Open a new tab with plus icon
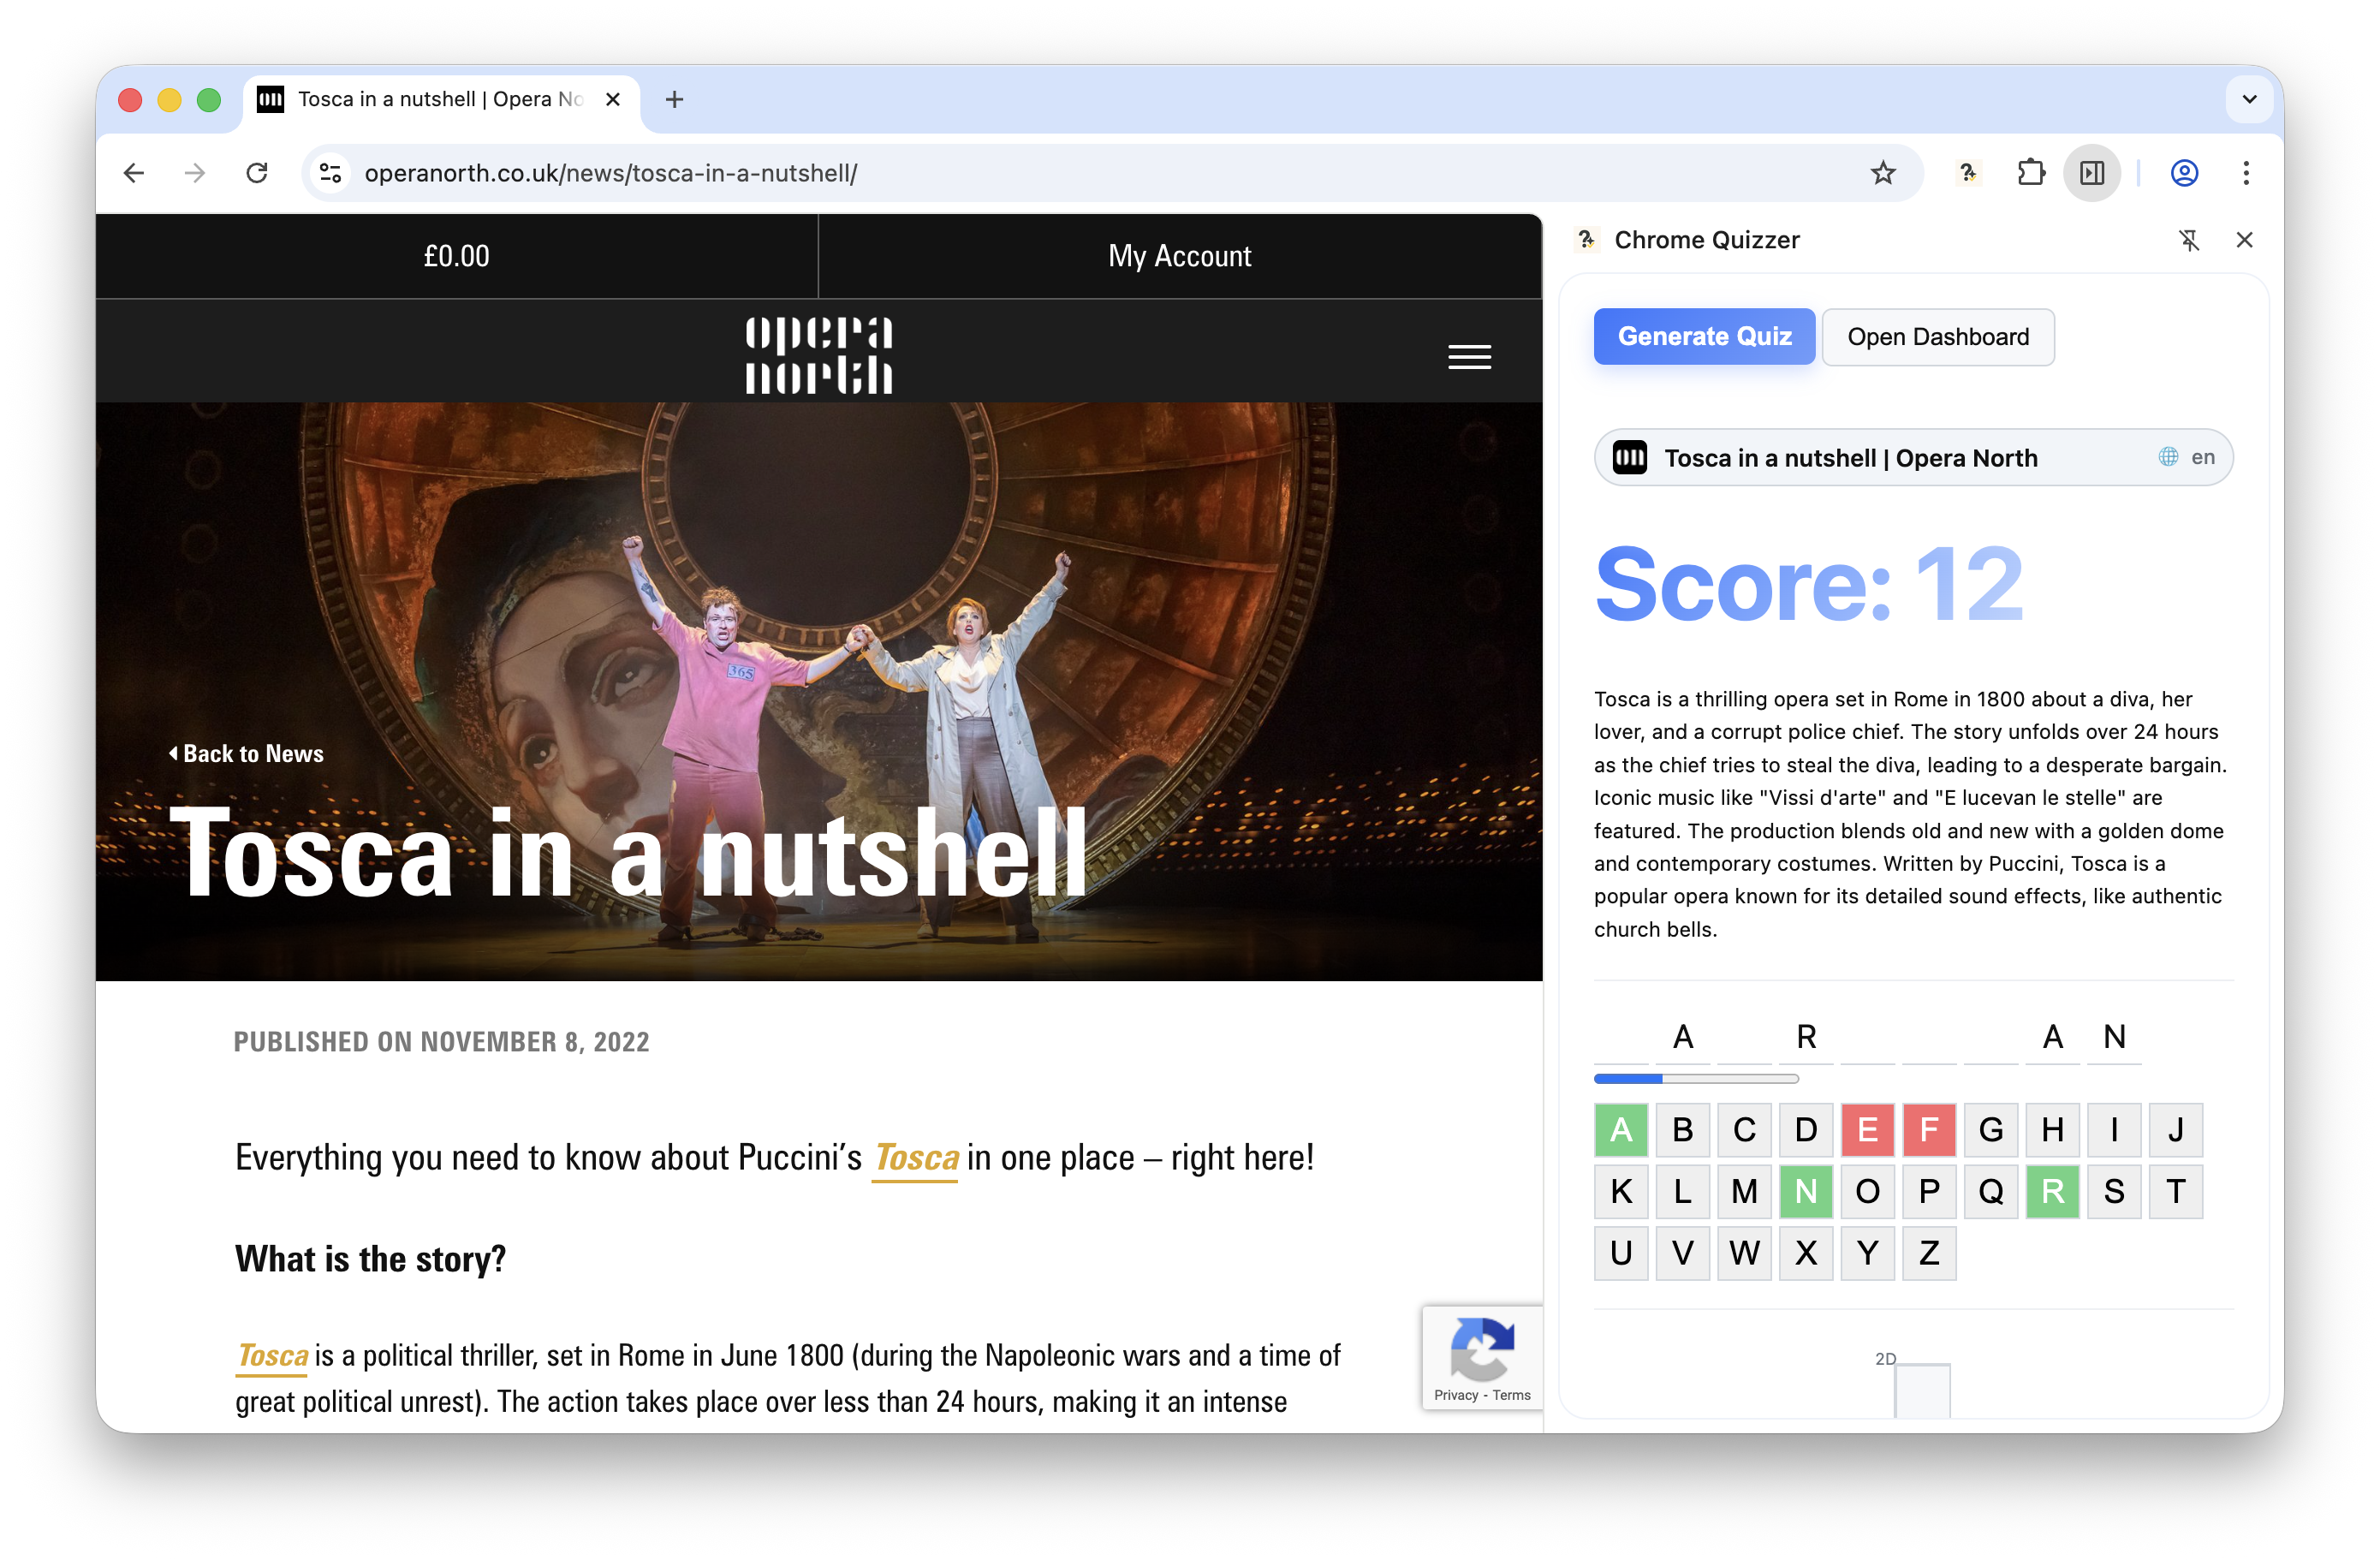This screenshot has width=2380, height=1560. coord(674,99)
